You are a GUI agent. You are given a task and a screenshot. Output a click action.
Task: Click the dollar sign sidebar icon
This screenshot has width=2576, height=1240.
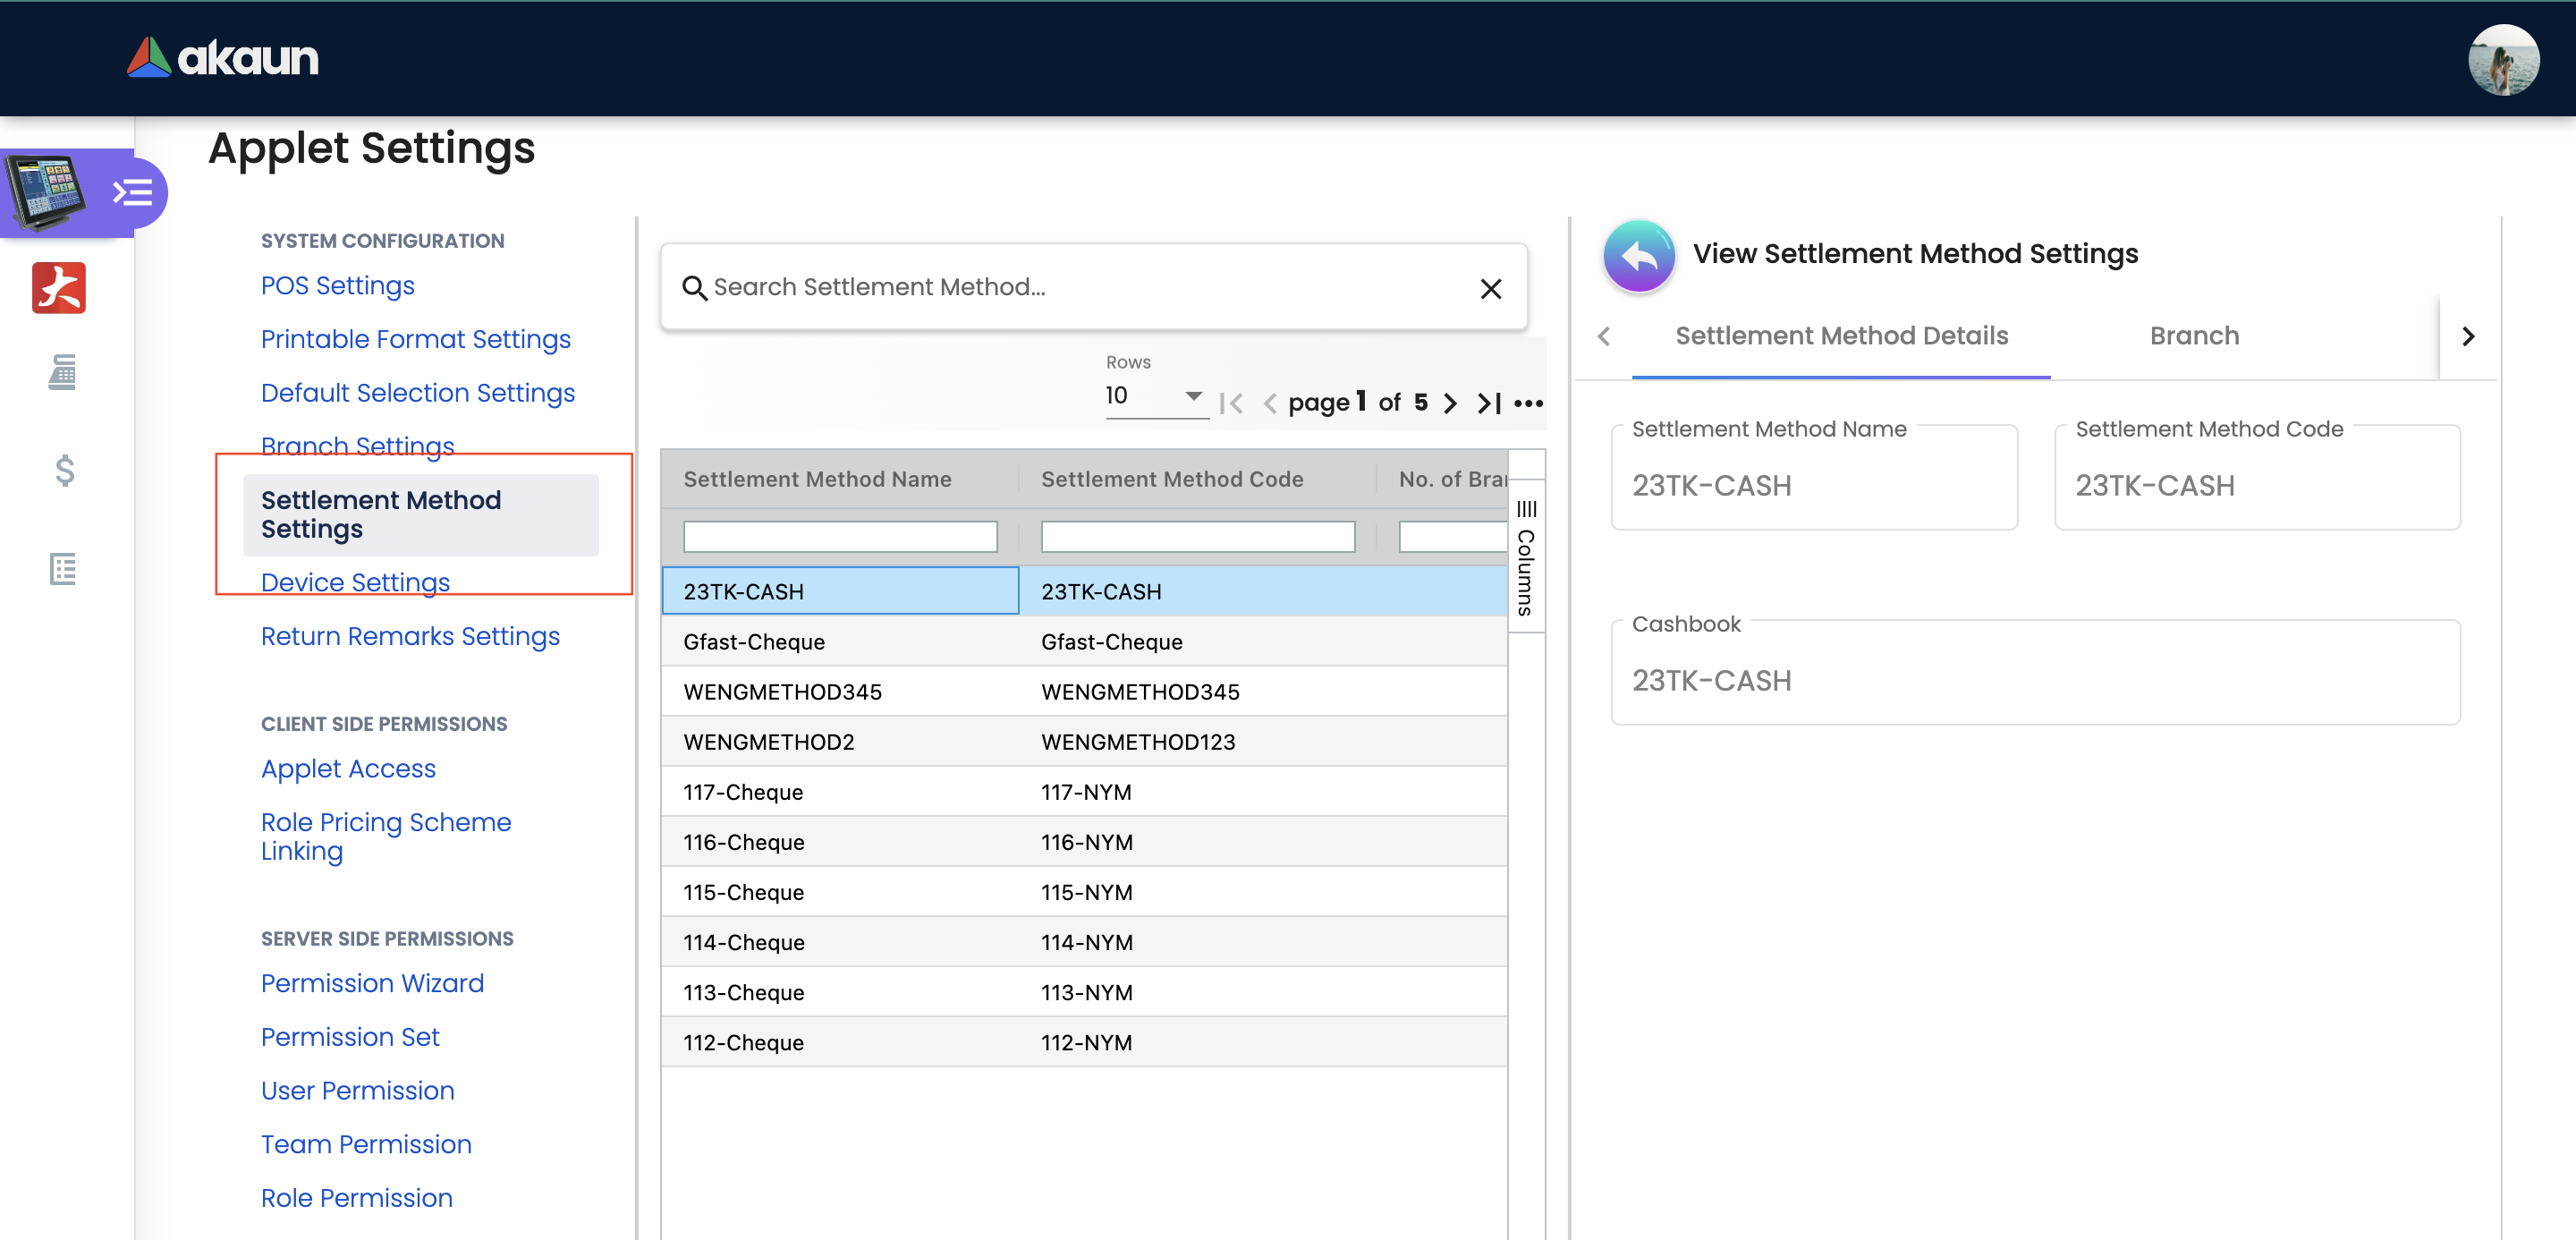point(64,470)
